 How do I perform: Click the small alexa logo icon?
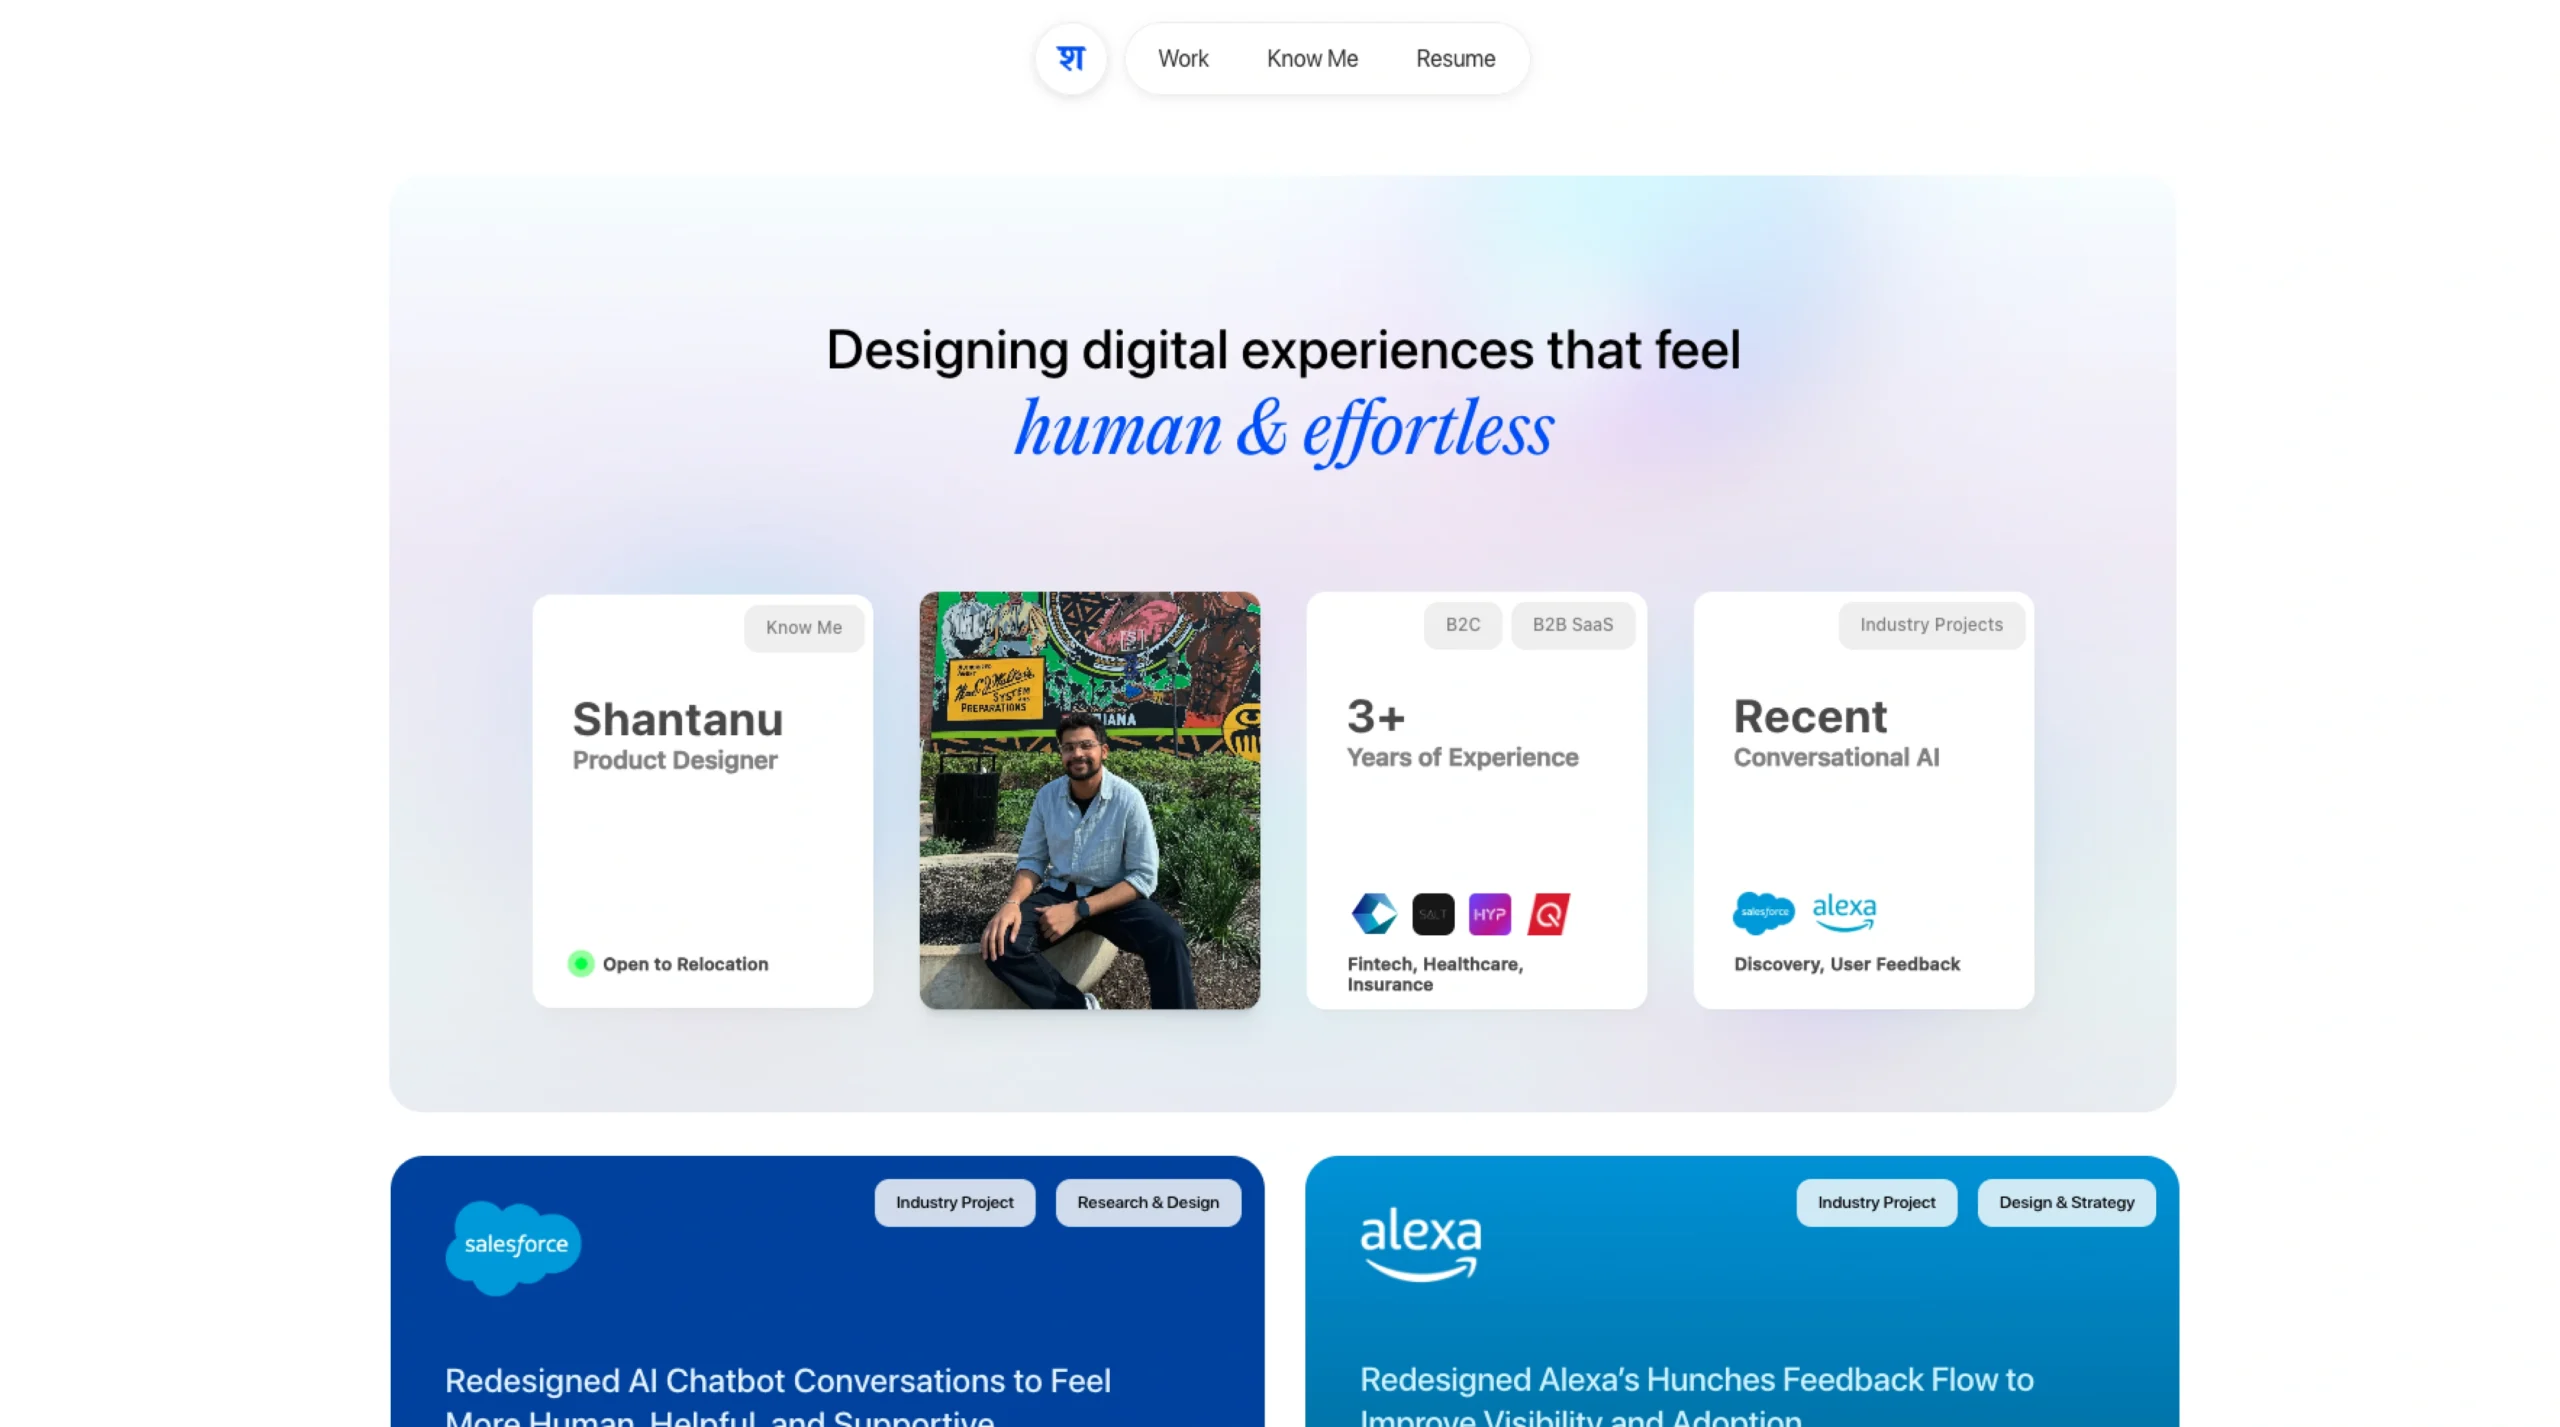click(x=1844, y=912)
